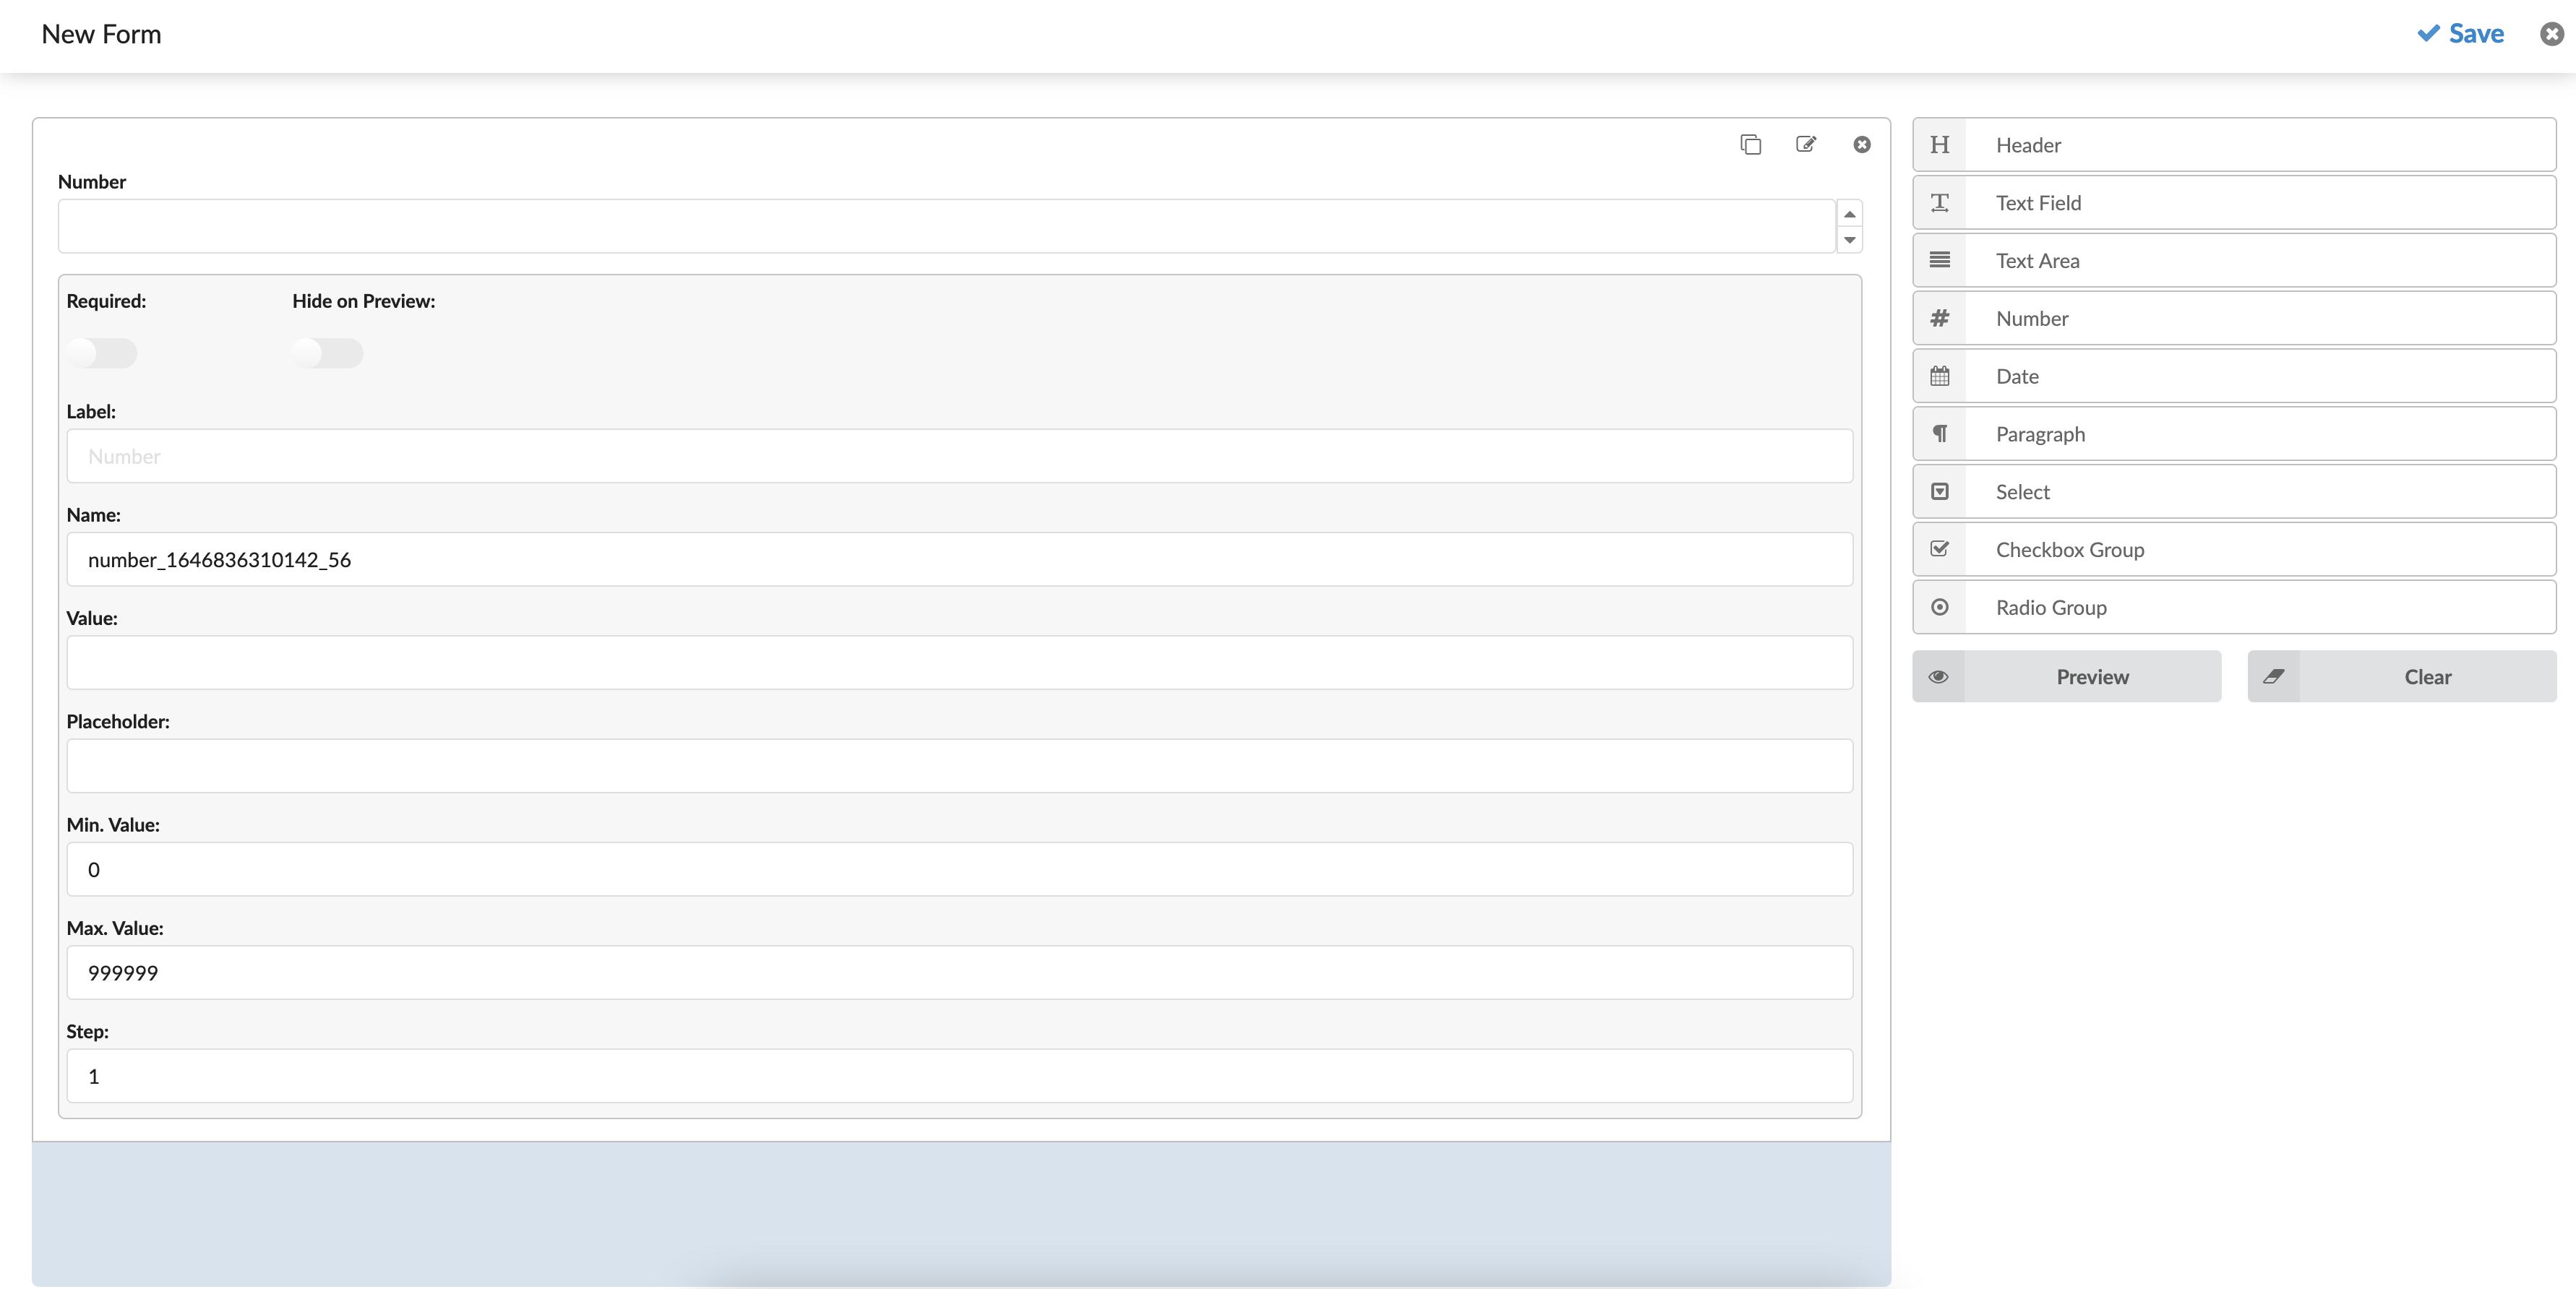Click the checkmark icon beside Save

click(2428, 34)
